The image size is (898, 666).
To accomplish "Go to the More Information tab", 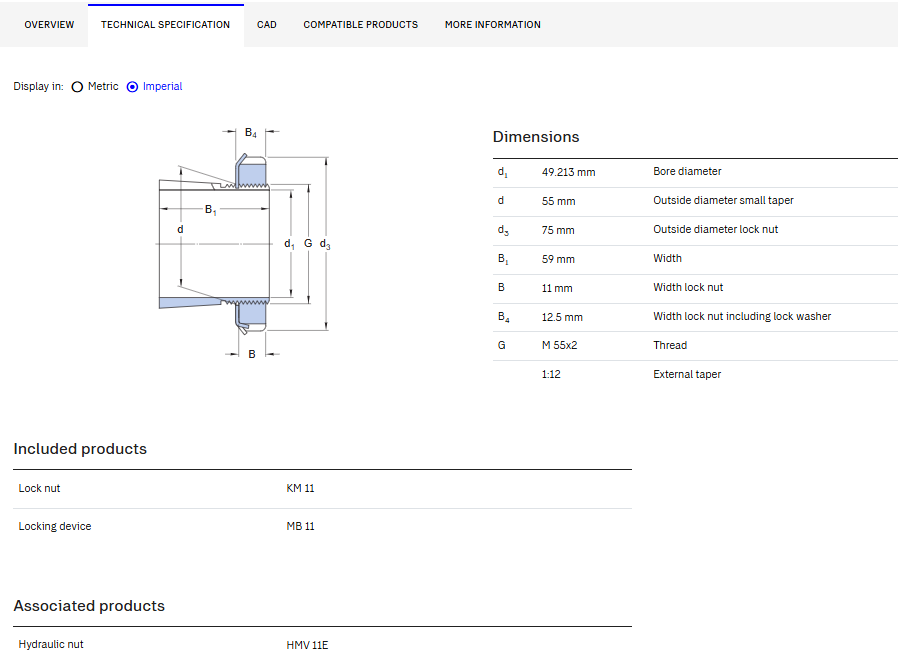I will [x=493, y=25].
